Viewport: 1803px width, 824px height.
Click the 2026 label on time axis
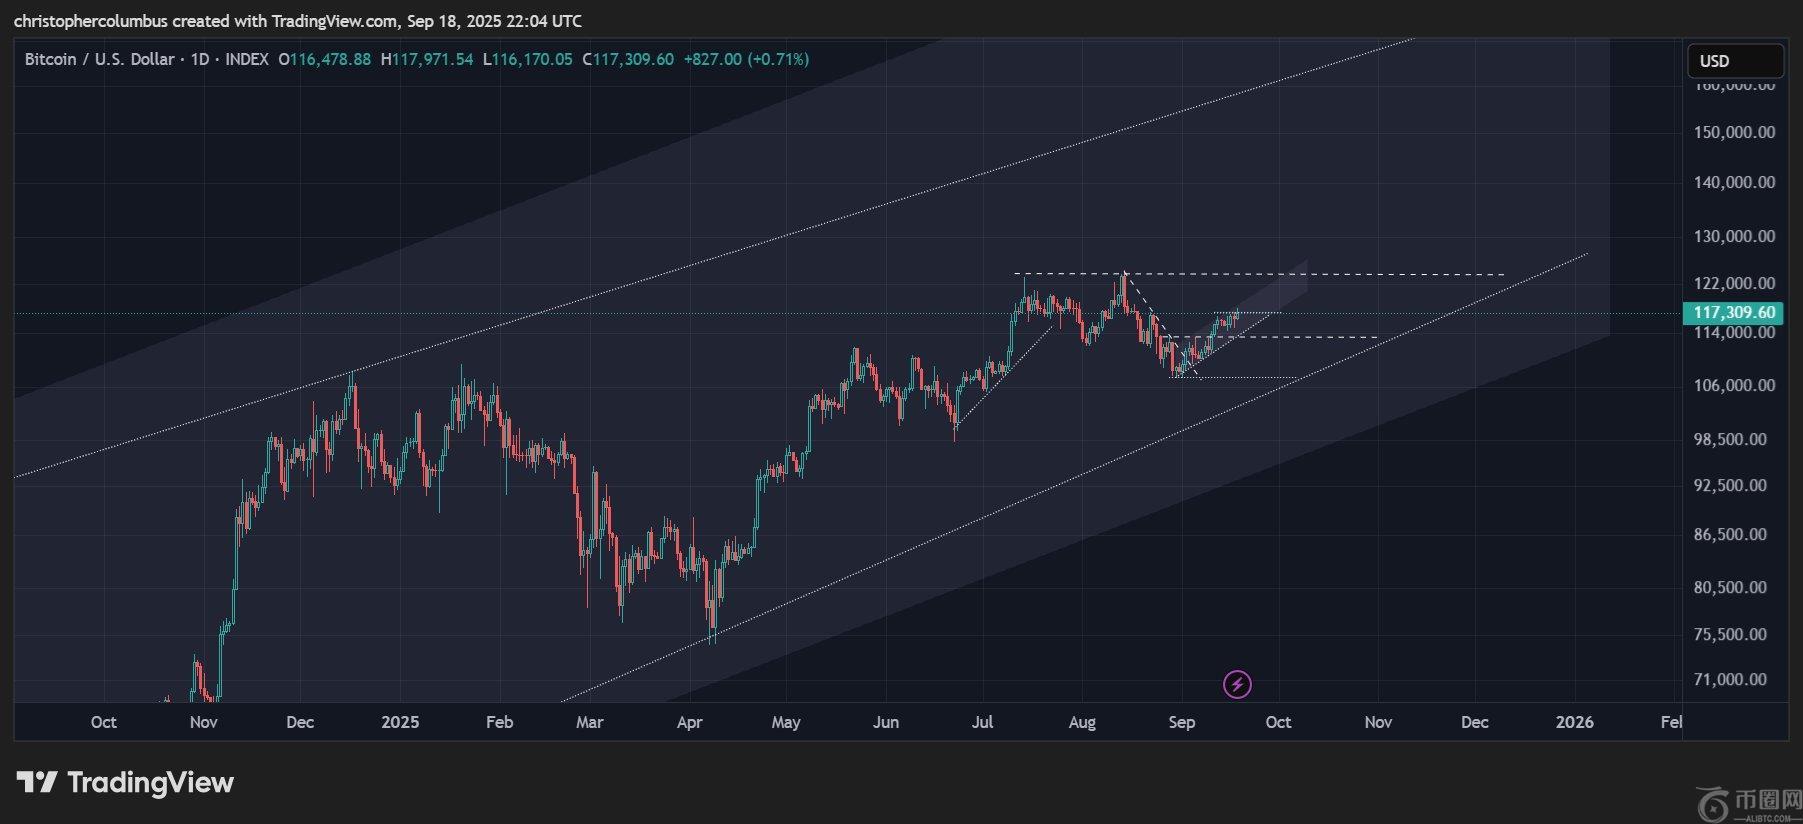(1574, 722)
